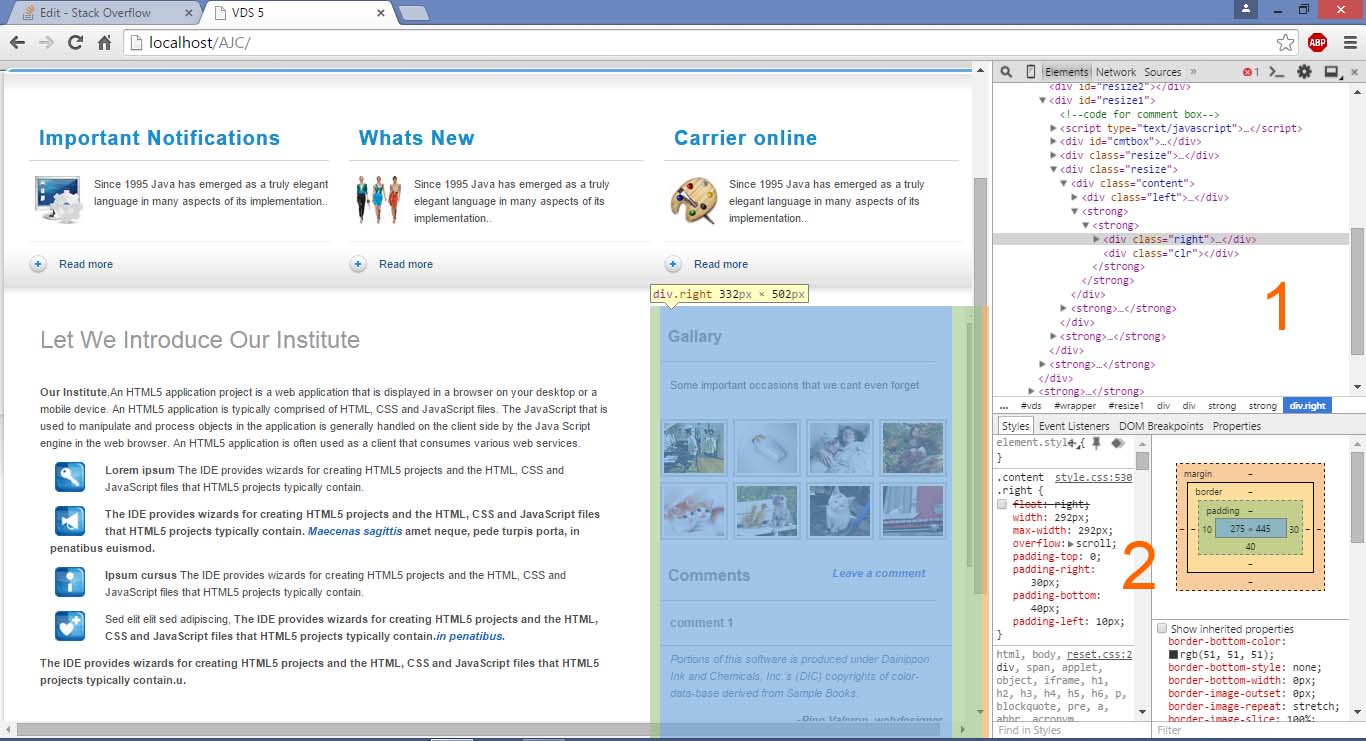Click the key icon beside Lorem ipsum
The width and height of the screenshot is (1366, 741).
[x=70, y=478]
